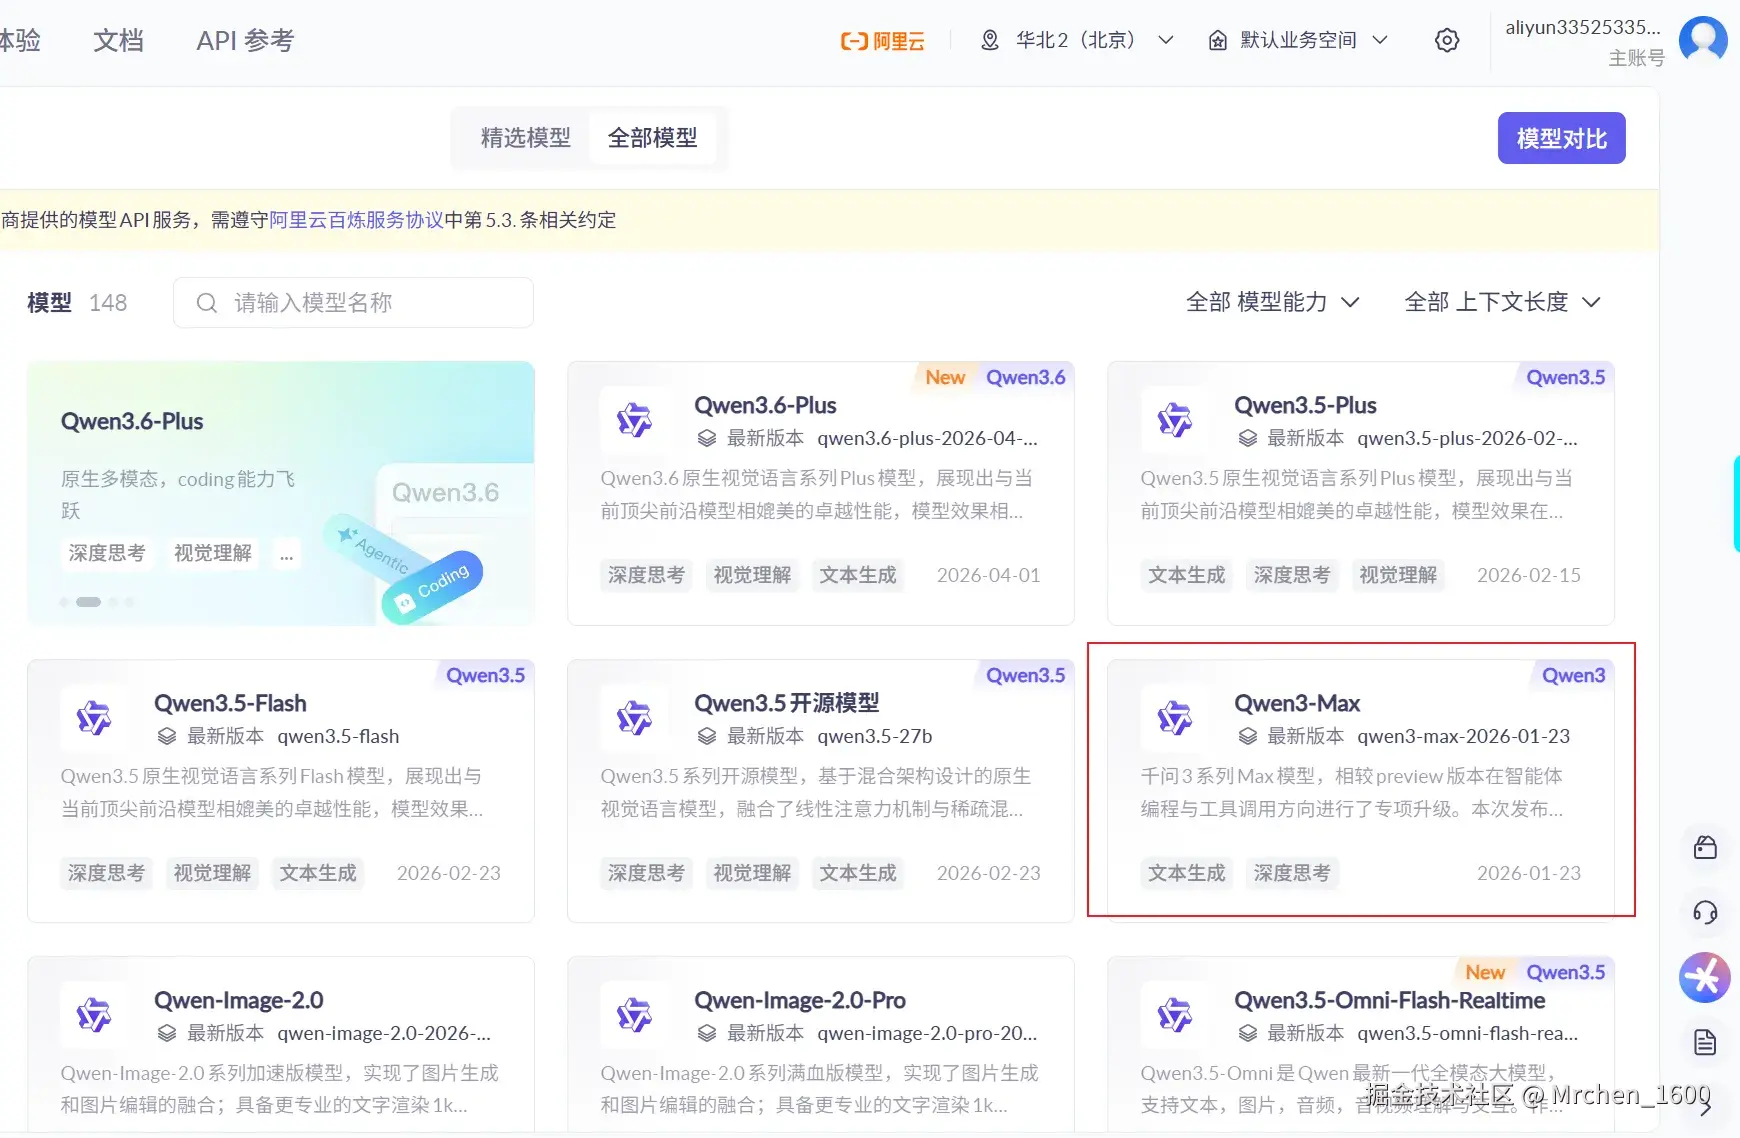Click the New badge on Qwen3.6-Plus card

[945, 377]
